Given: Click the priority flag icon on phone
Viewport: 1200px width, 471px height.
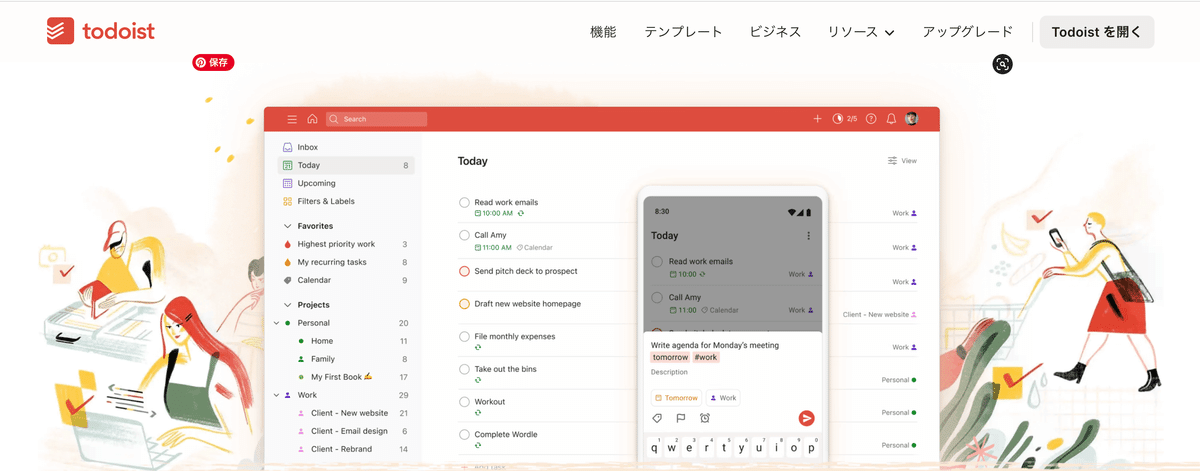Looking at the screenshot, I should (681, 418).
